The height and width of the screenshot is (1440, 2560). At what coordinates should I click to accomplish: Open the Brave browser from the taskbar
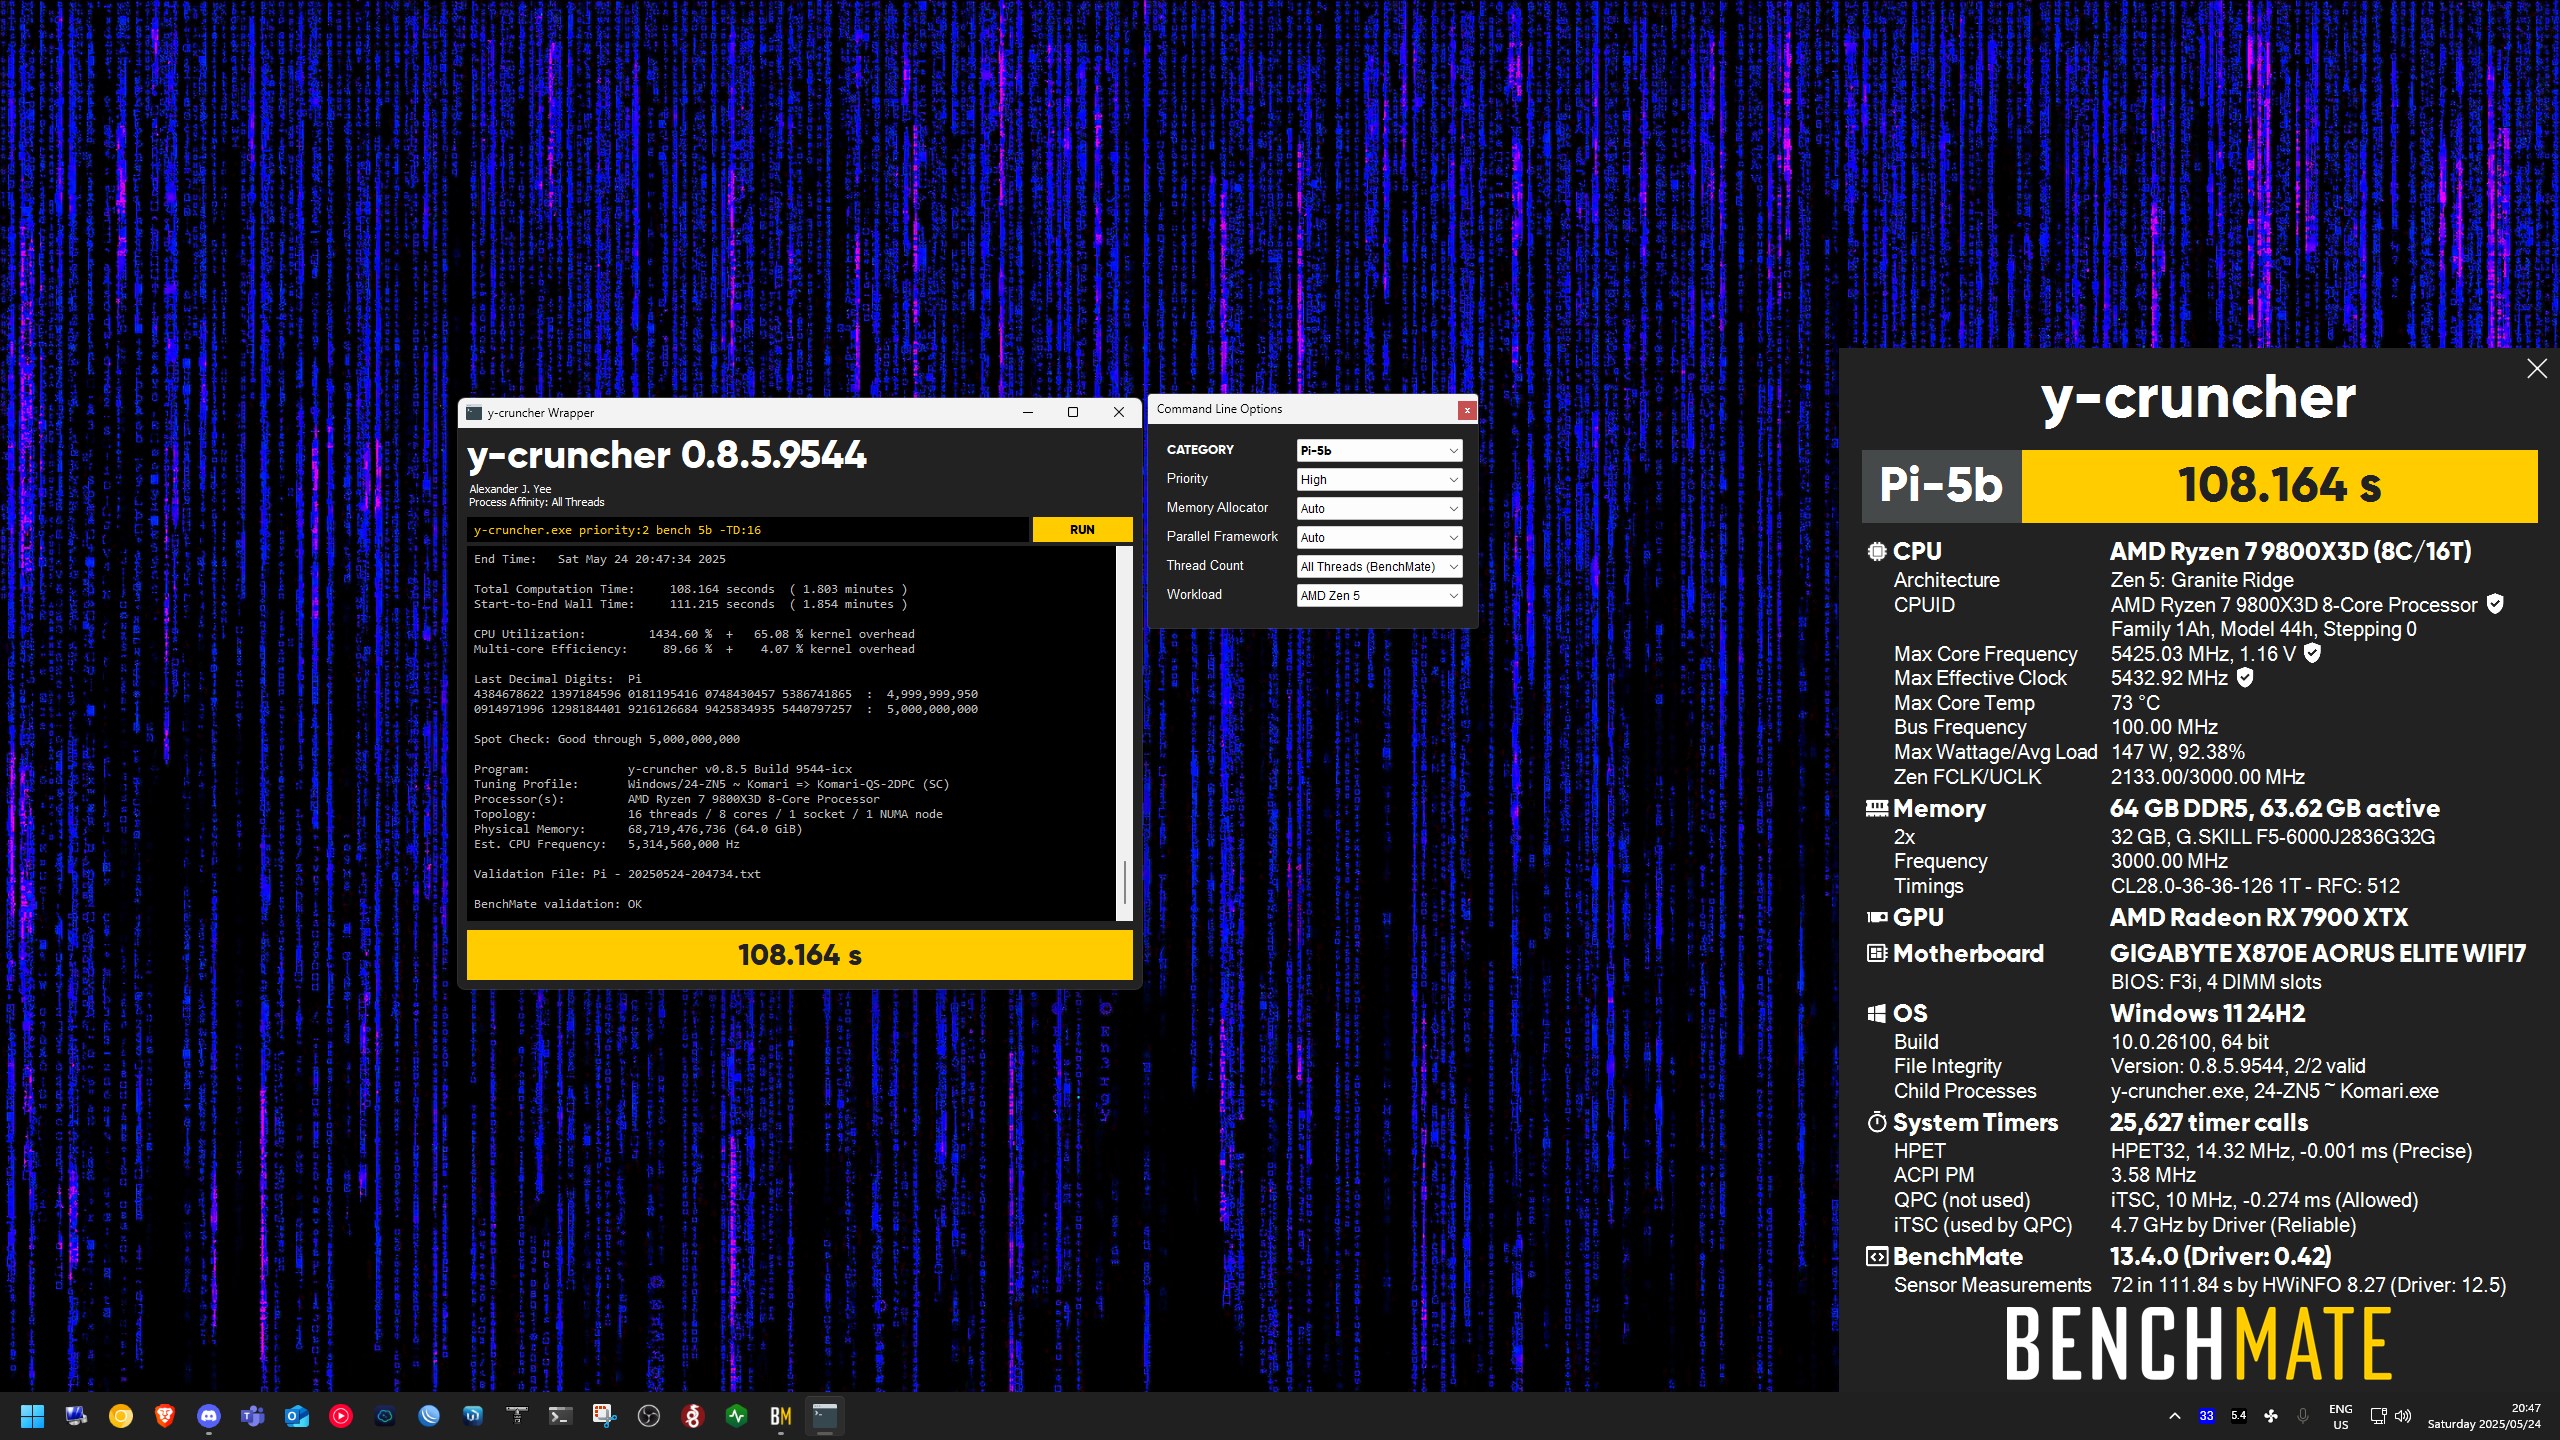(165, 1416)
